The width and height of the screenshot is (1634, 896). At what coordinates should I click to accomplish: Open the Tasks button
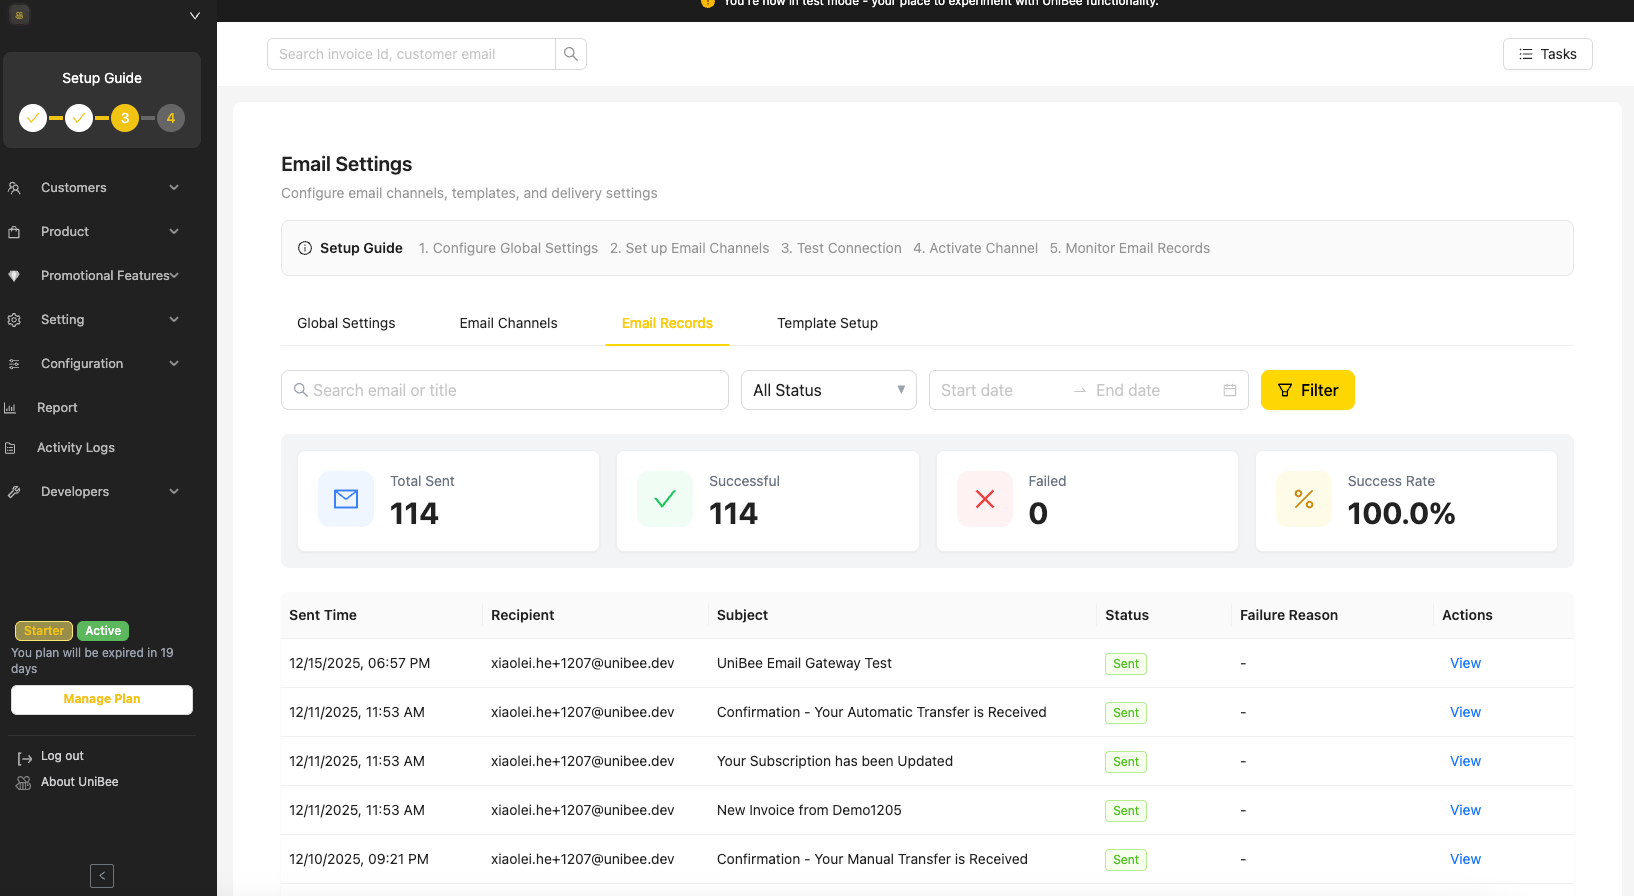pos(1548,54)
